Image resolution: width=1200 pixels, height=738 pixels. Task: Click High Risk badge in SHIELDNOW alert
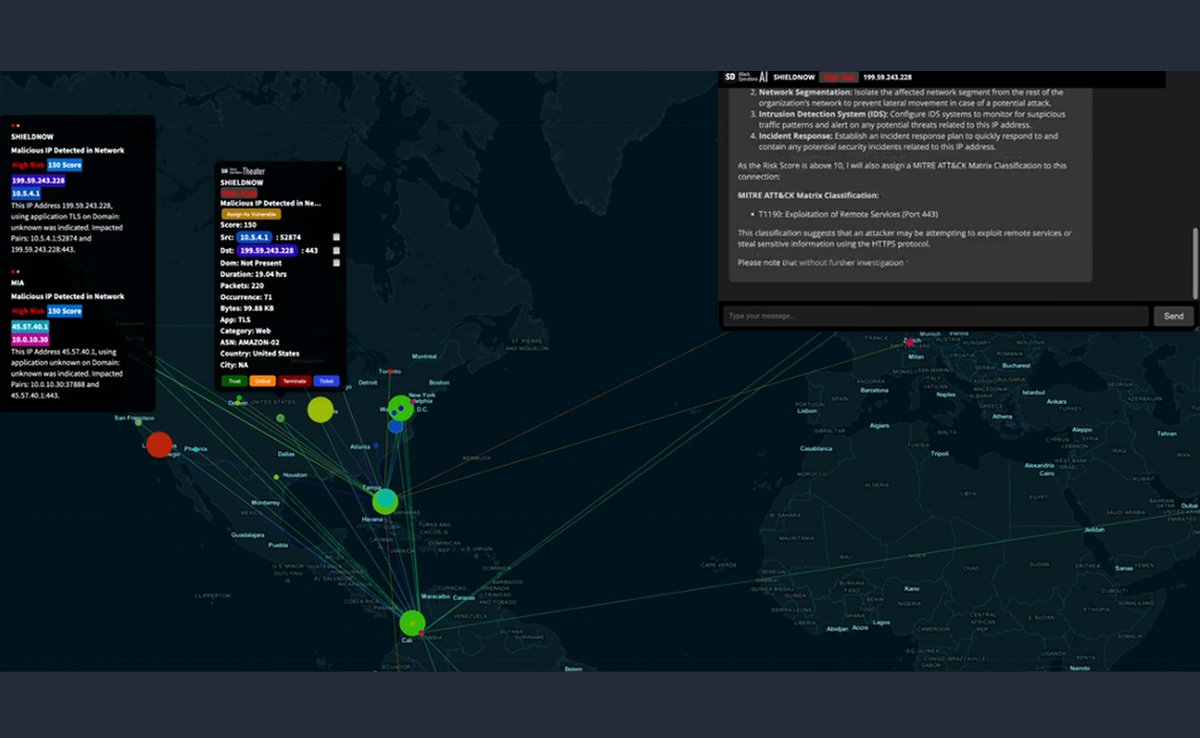tap(28, 164)
